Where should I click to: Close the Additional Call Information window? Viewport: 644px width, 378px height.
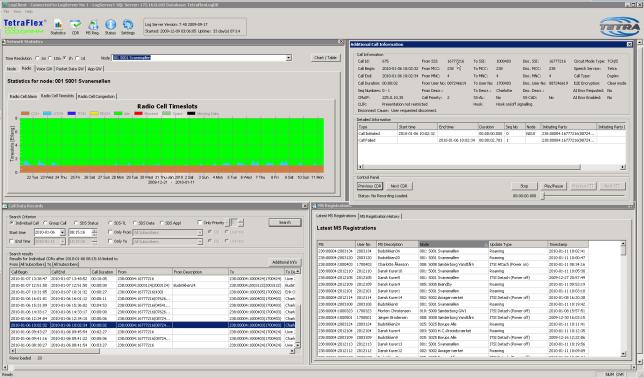tap(629, 44)
